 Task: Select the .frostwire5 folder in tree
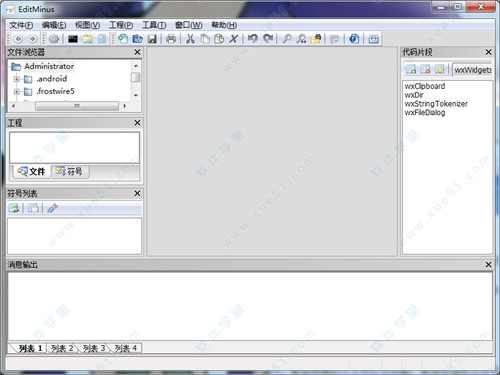[55, 91]
